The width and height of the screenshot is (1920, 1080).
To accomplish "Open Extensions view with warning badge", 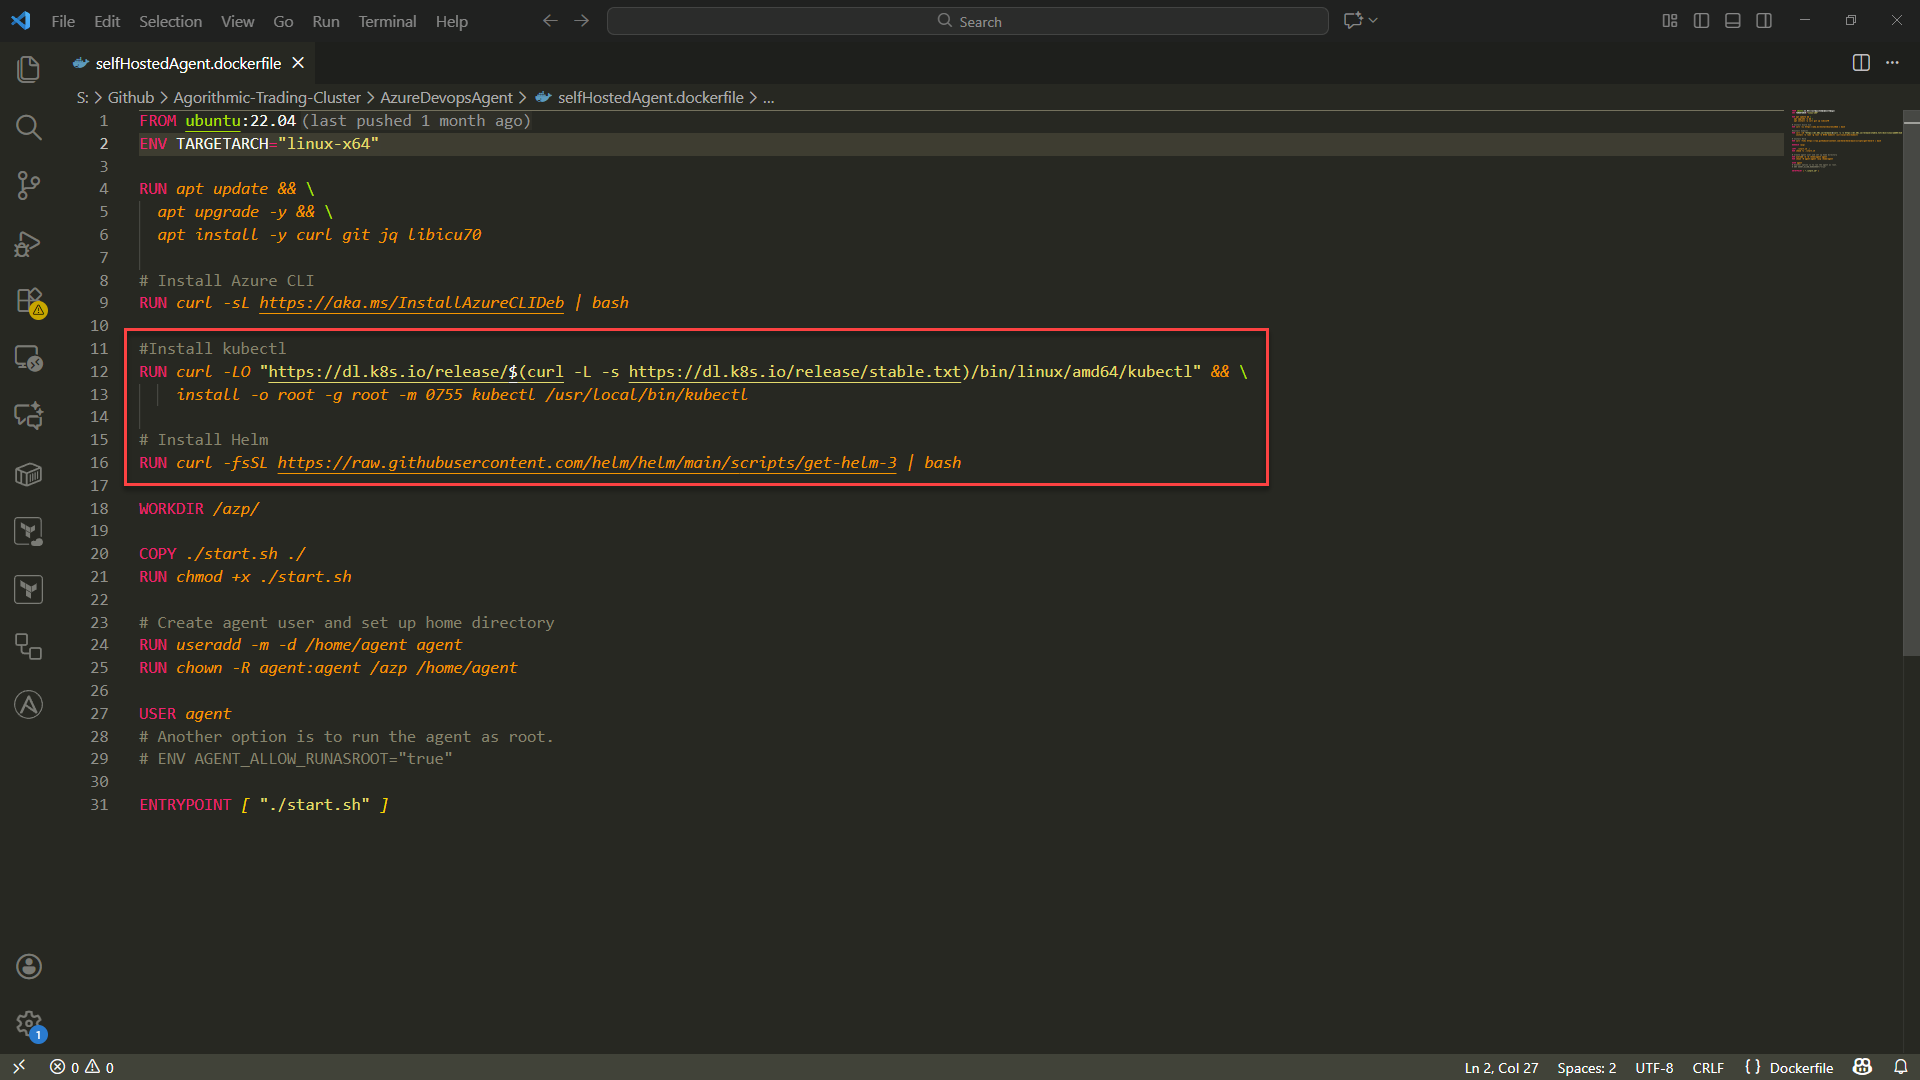I will [x=28, y=301].
